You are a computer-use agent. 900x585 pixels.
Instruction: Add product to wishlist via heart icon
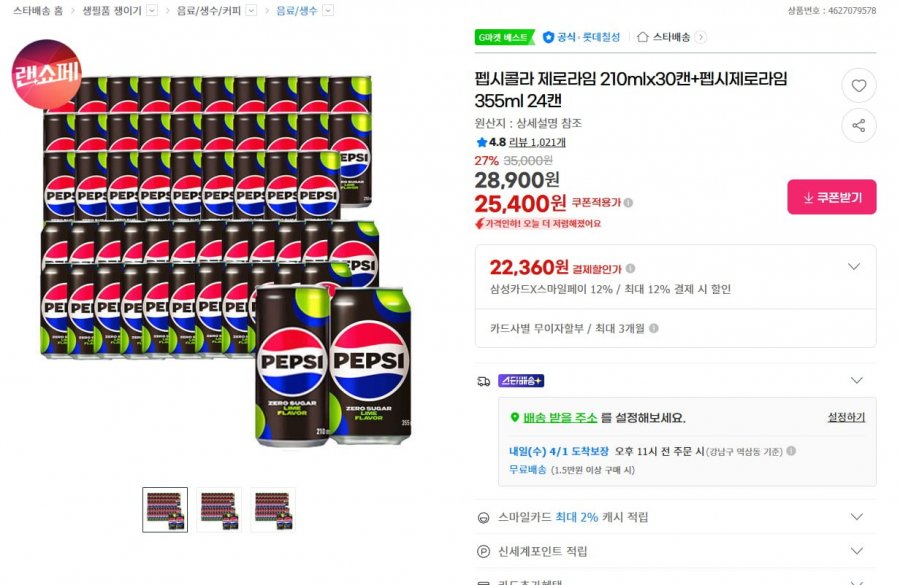tap(859, 86)
